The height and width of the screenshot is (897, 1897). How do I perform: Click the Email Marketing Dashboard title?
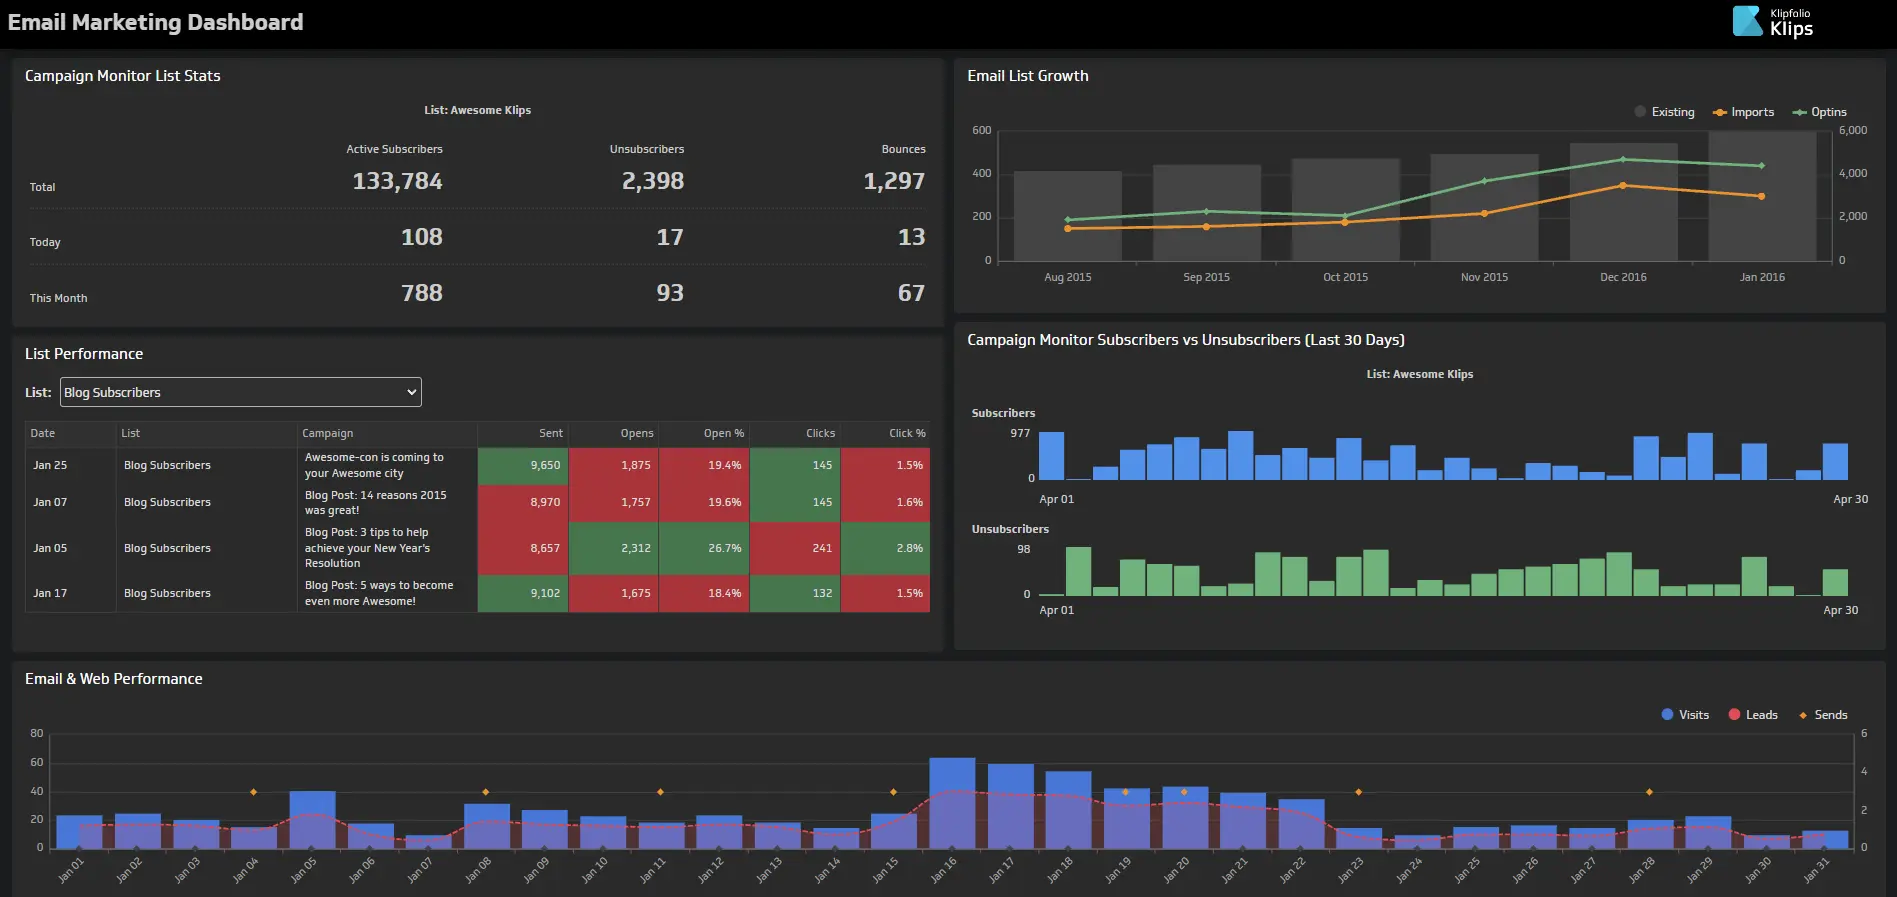pos(156,22)
